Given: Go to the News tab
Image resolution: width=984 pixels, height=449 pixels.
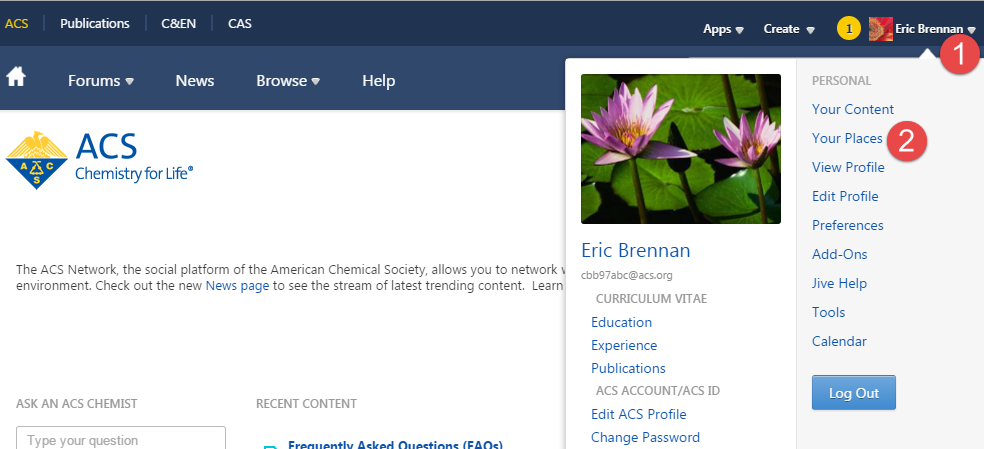Looking at the screenshot, I should coord(195,81).
